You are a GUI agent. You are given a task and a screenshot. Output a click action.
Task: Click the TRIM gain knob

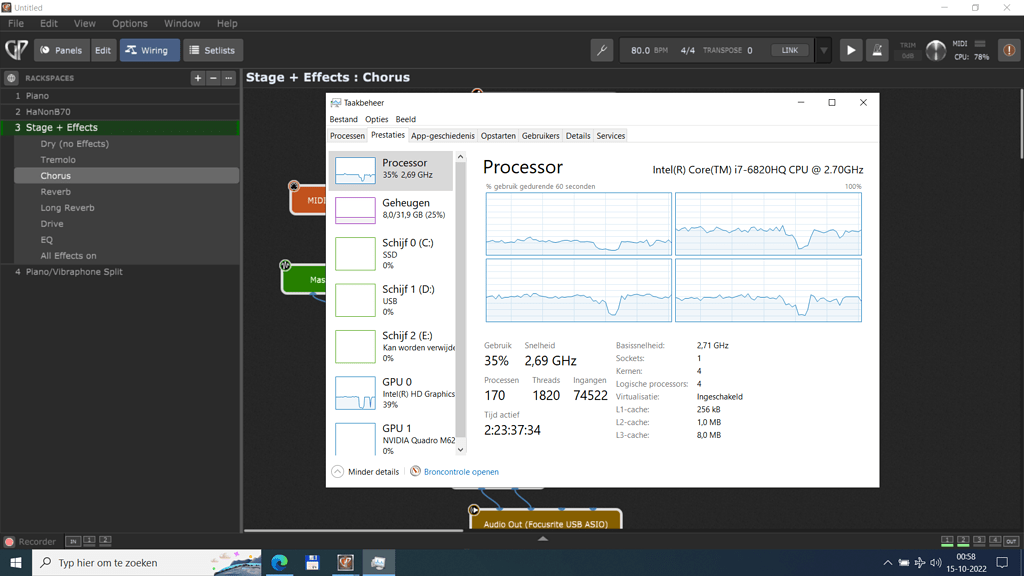pos(935,50)
